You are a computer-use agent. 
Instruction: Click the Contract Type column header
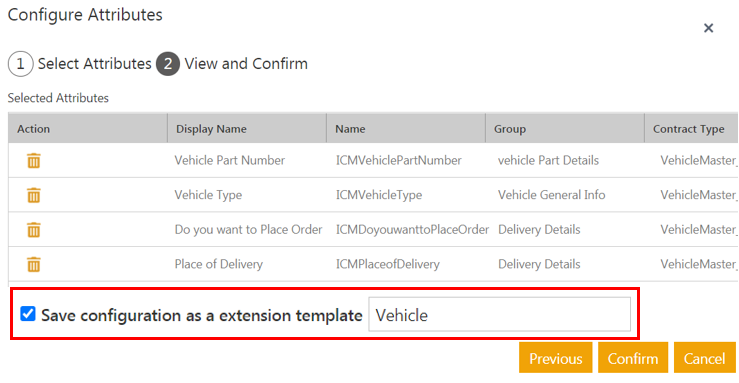(x=691, y=129)
